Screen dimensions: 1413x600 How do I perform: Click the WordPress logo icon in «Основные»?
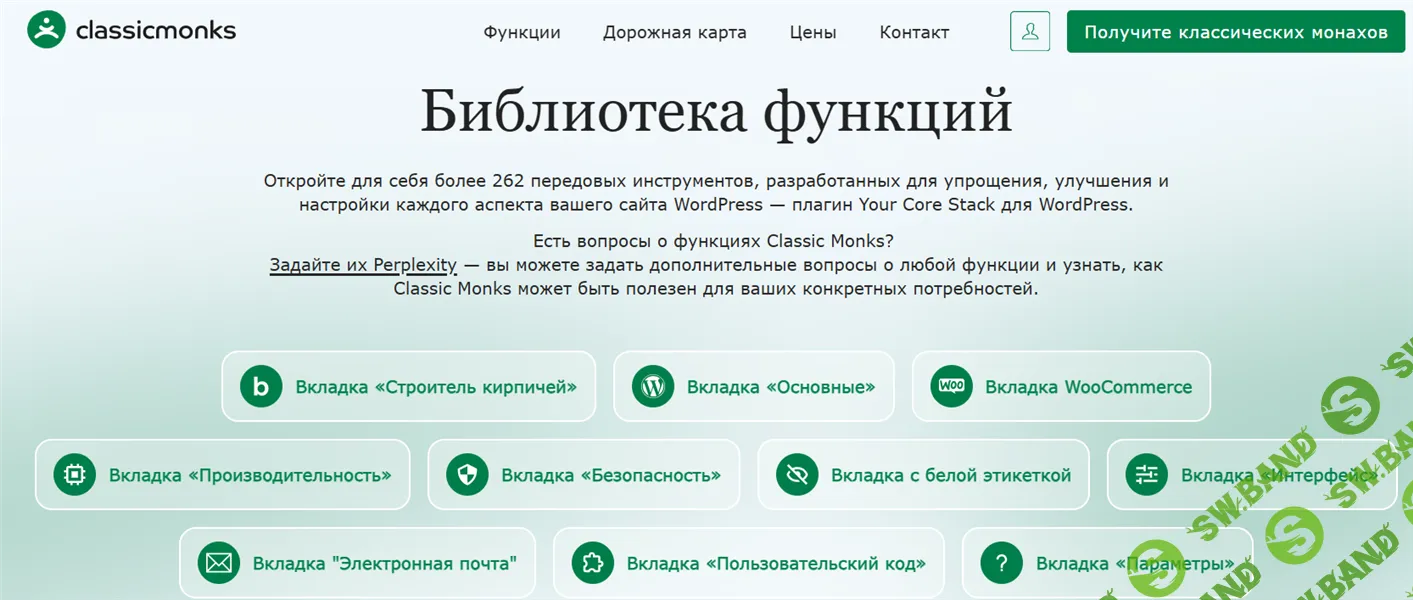[653, 386]
